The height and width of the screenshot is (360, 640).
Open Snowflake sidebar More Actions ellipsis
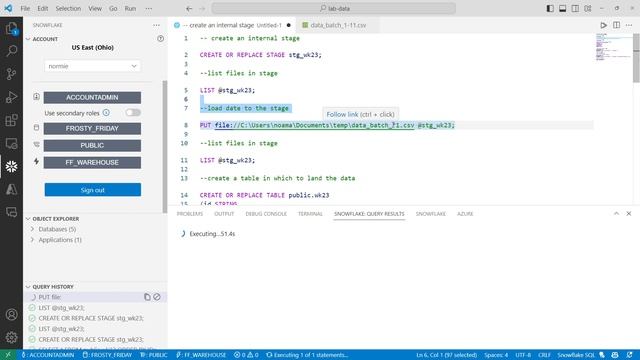click(156, 25)
